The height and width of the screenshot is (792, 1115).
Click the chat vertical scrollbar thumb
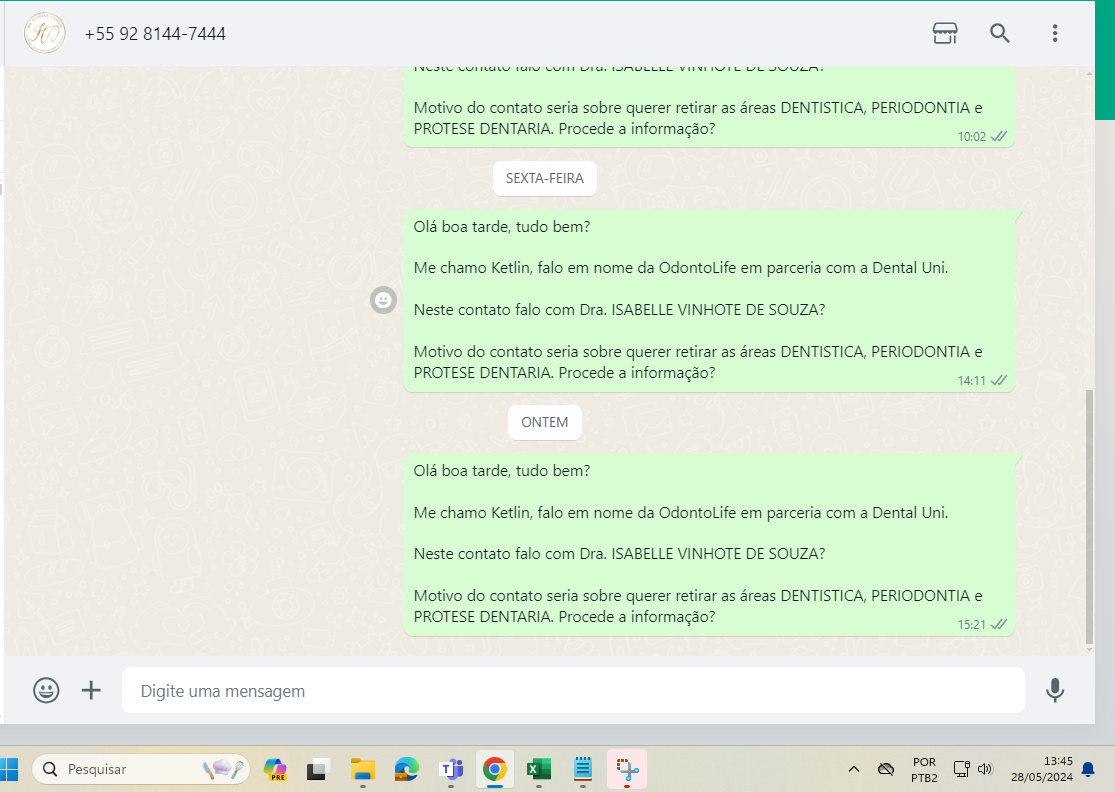click(x=1089, y=515)
